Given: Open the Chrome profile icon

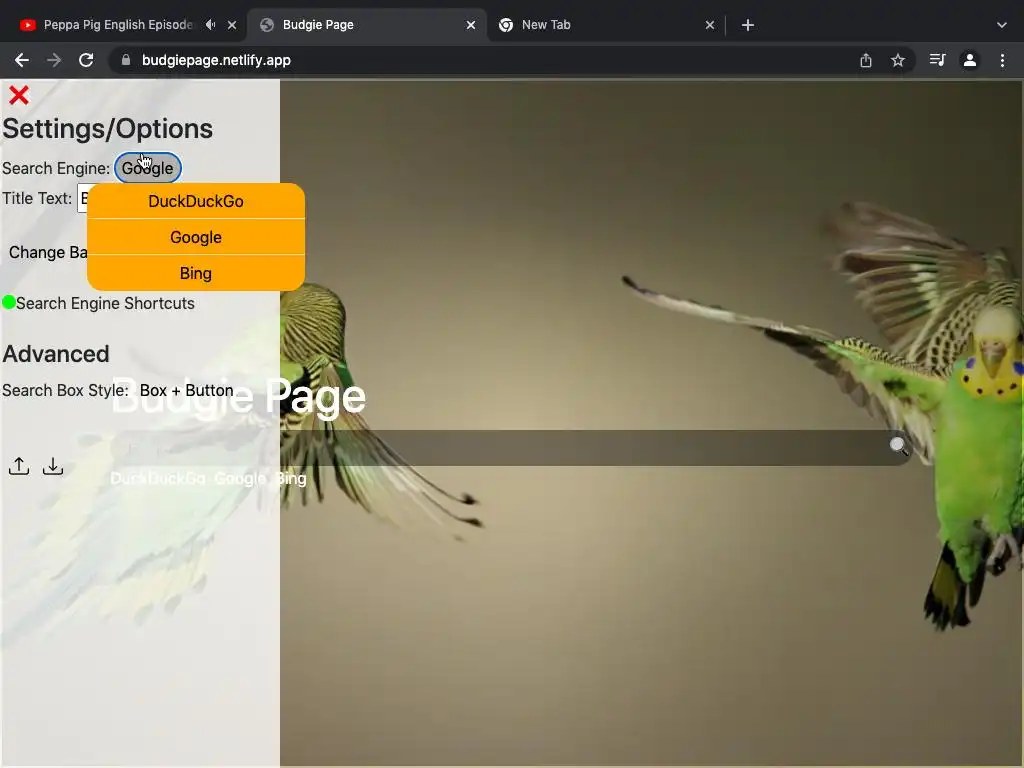Looking at the screenshot, I should click(970, 60).
